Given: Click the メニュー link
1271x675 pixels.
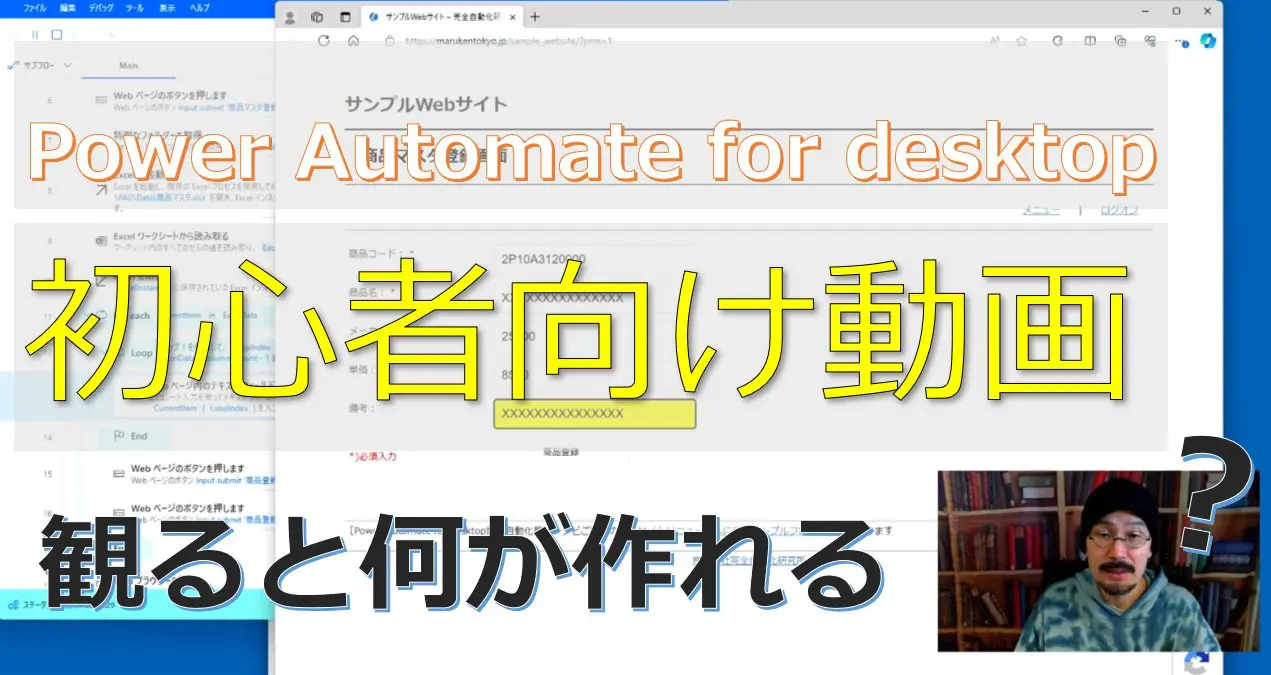Looking at the screenshot, I should tap(1042, 210).
